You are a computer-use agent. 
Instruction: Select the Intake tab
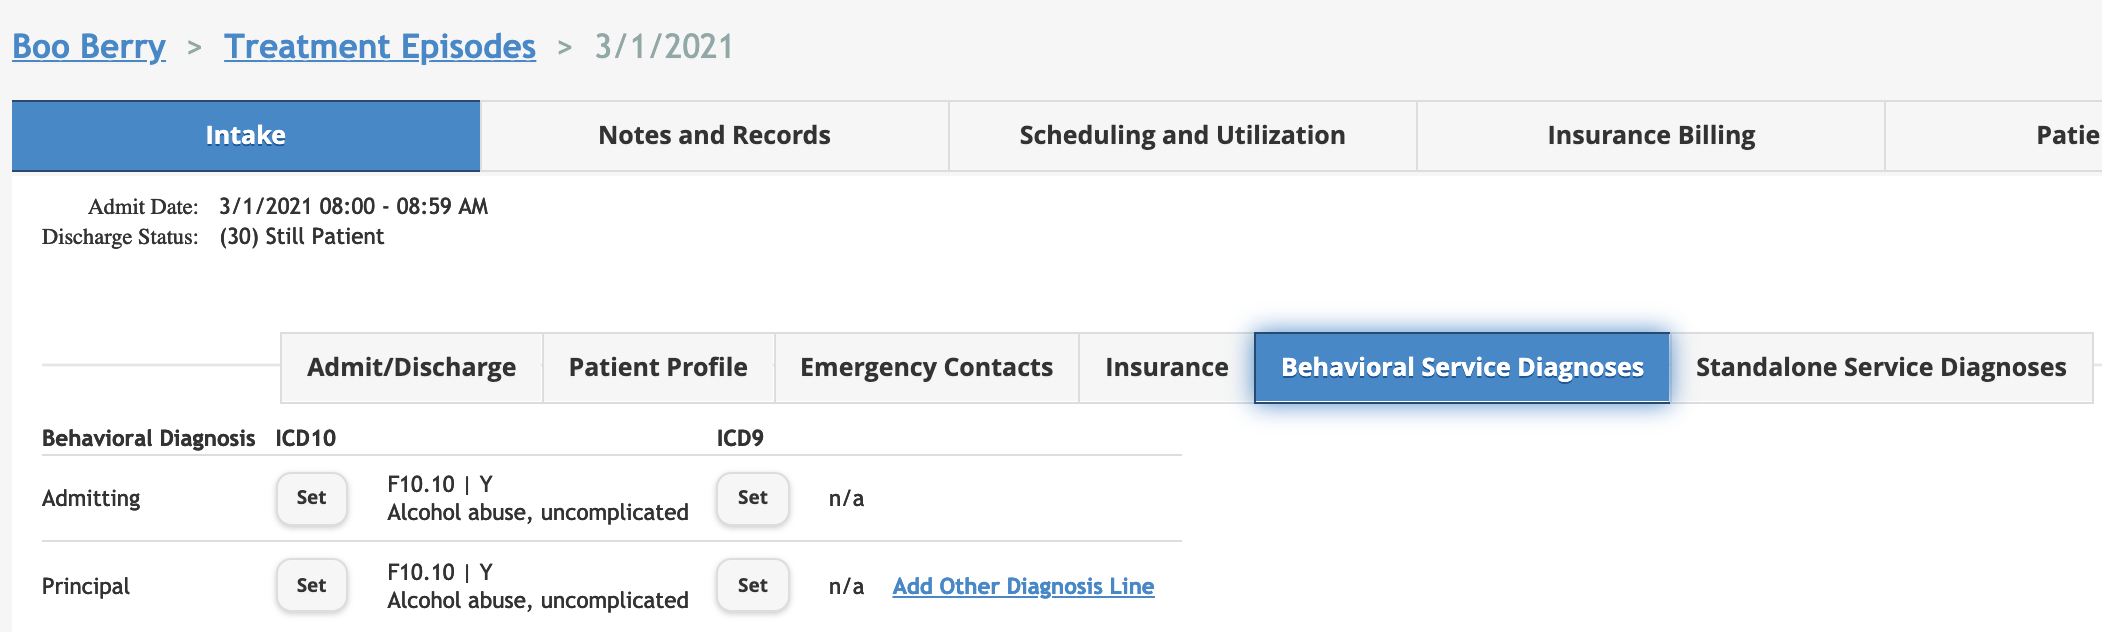click(x=246, y=136)
